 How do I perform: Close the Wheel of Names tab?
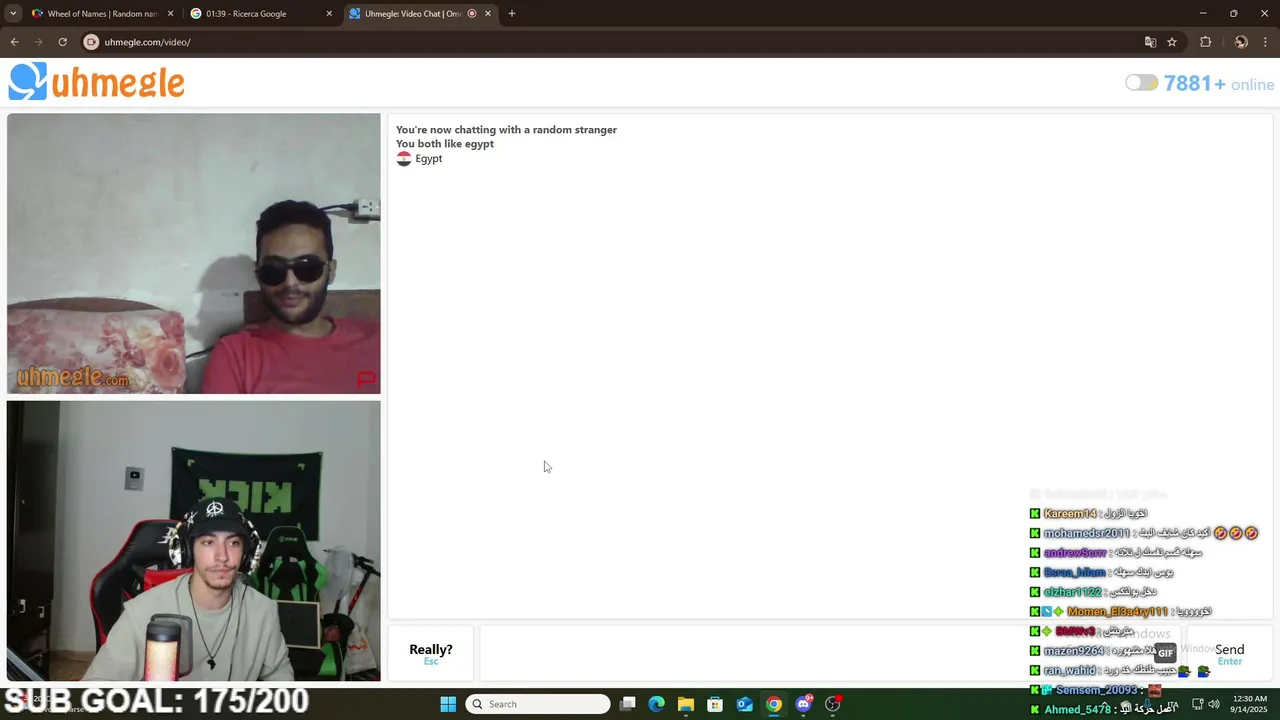click(x=171, y=14)
